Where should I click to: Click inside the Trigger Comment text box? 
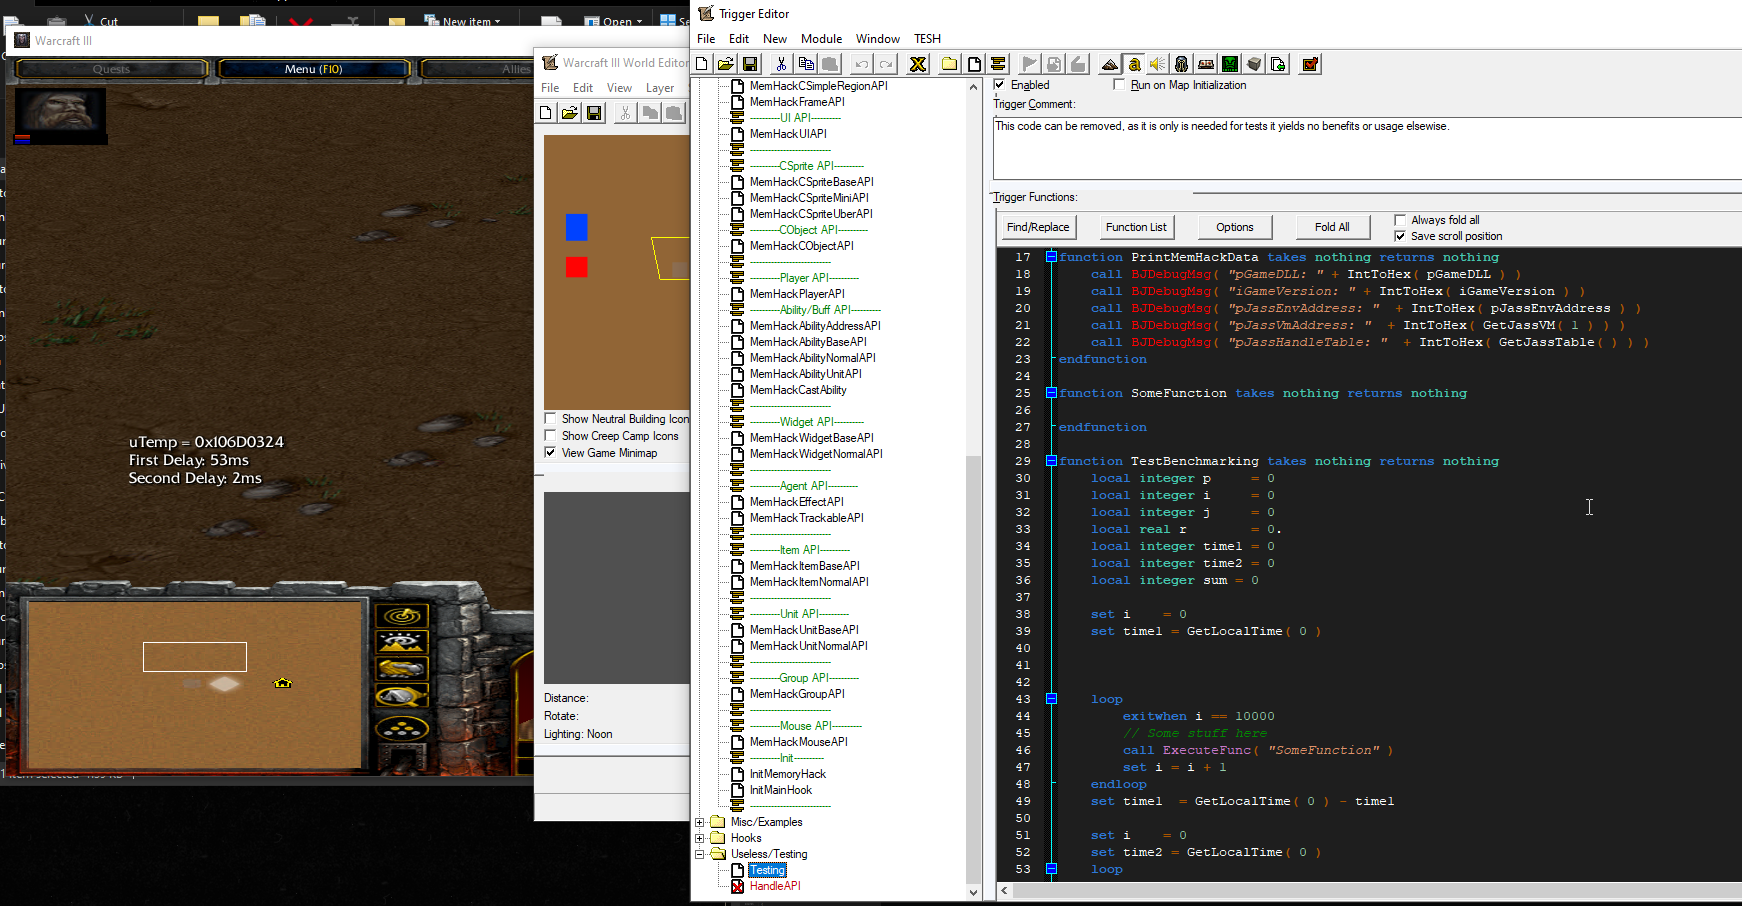pyautogui.click(x=1367, y=148)
